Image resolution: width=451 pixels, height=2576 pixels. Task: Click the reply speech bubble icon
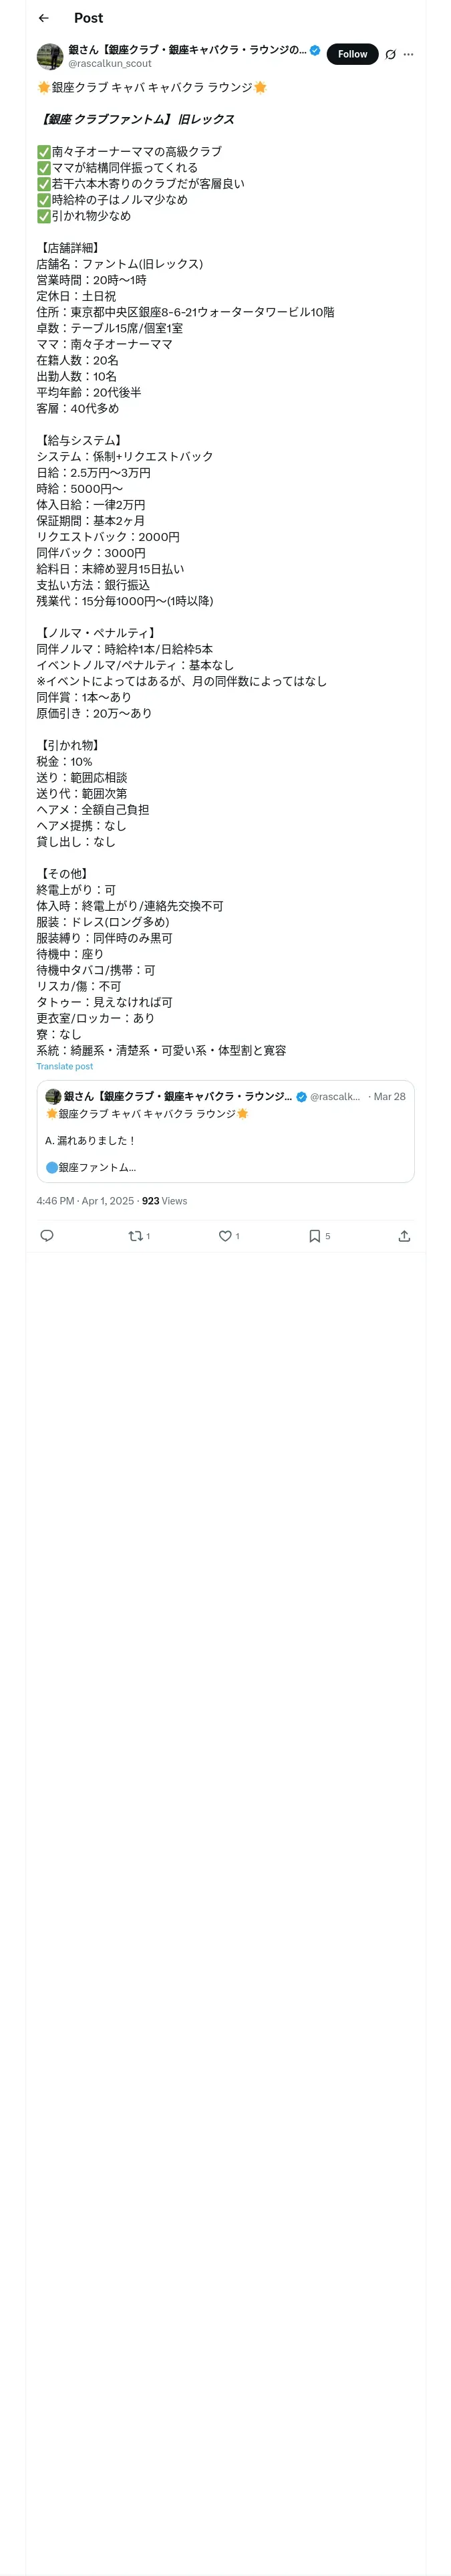pos(47,1236)
